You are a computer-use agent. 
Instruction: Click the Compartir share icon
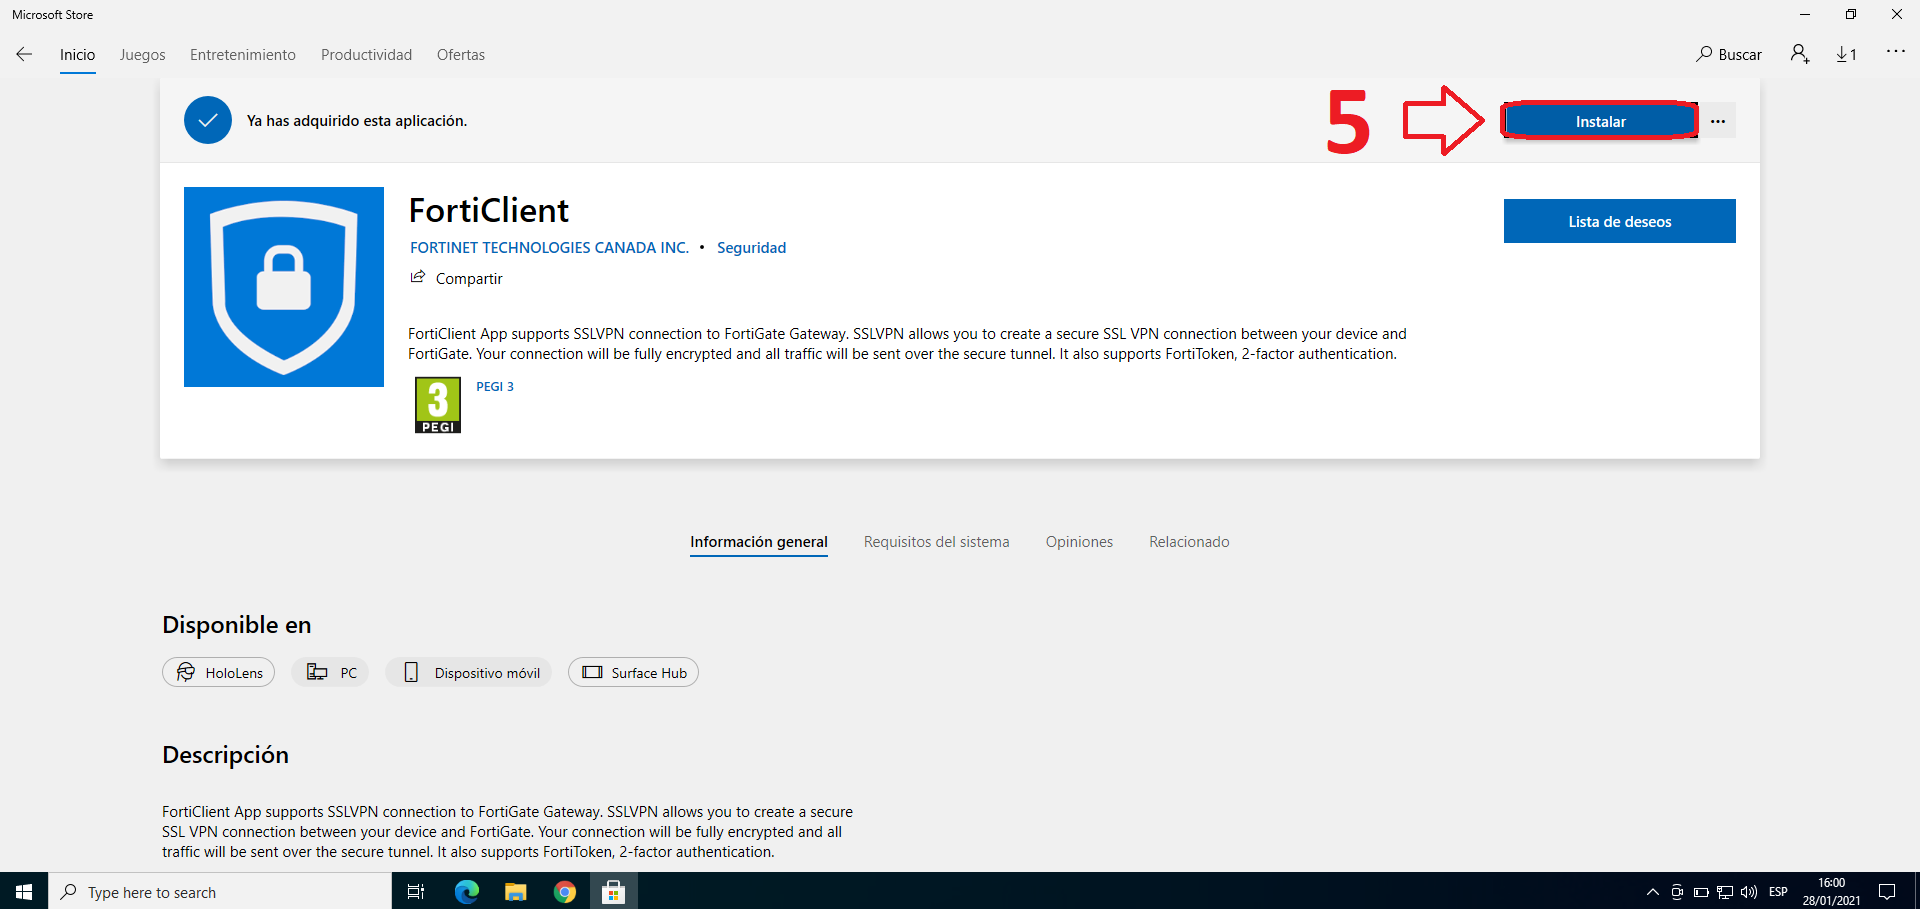click(418, 278)
